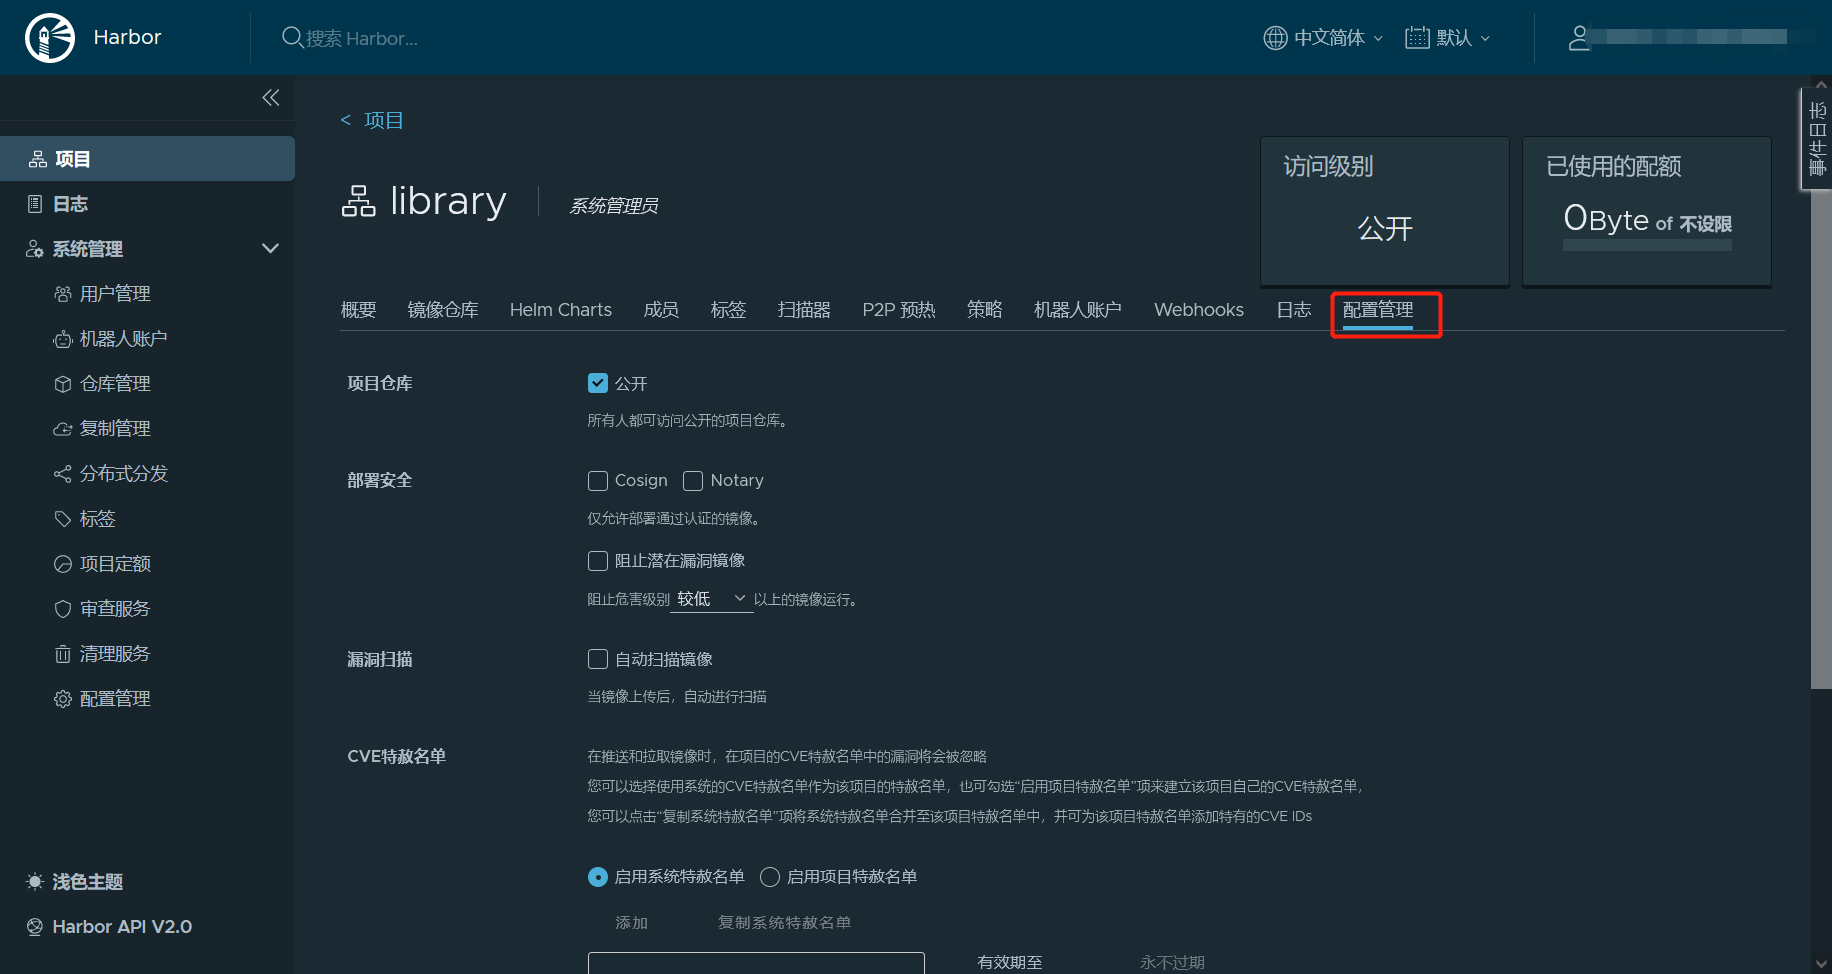Click the quota usage progress bar
The height and width of the screenshot is (974, 1832).
click(x=1647, y=245)
